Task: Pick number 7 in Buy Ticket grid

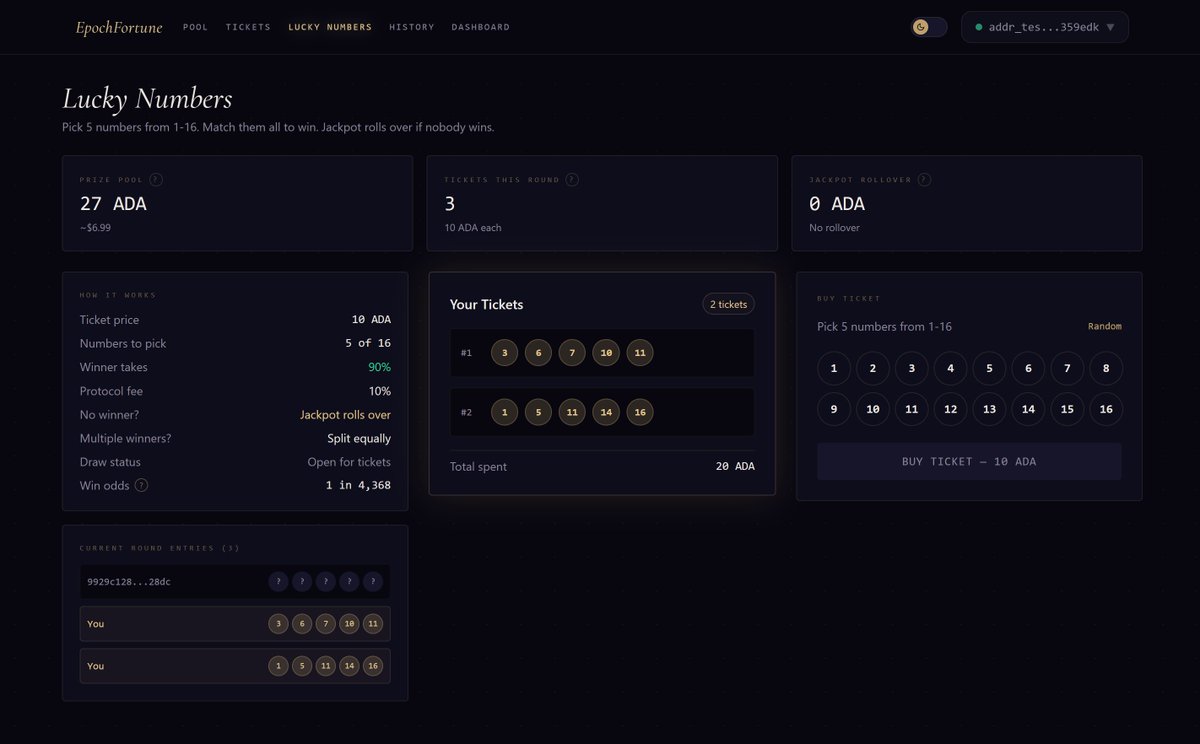Action: [x=1067, y=369]
